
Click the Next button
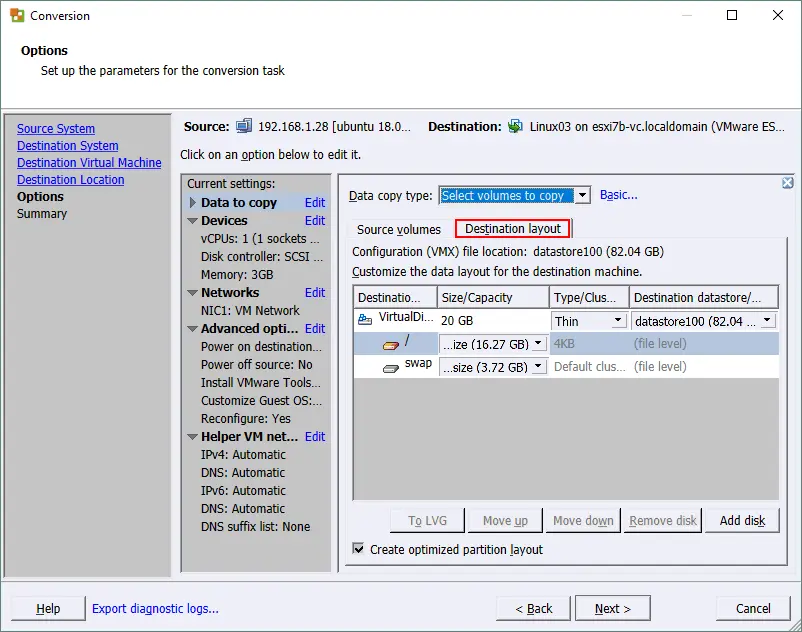click(613, 608)
